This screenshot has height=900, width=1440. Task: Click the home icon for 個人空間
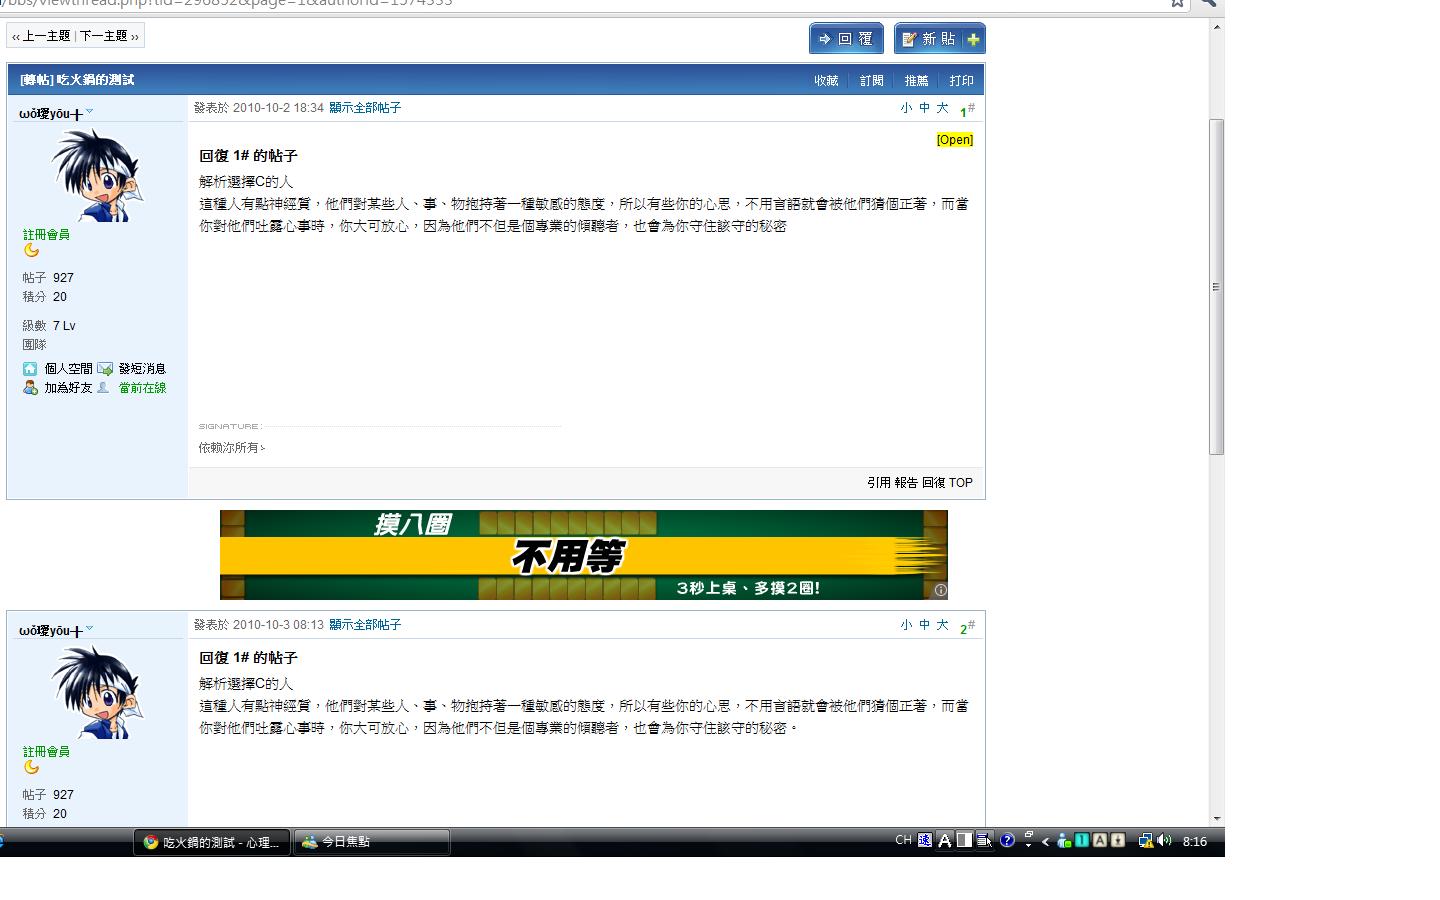click(30, 369)
